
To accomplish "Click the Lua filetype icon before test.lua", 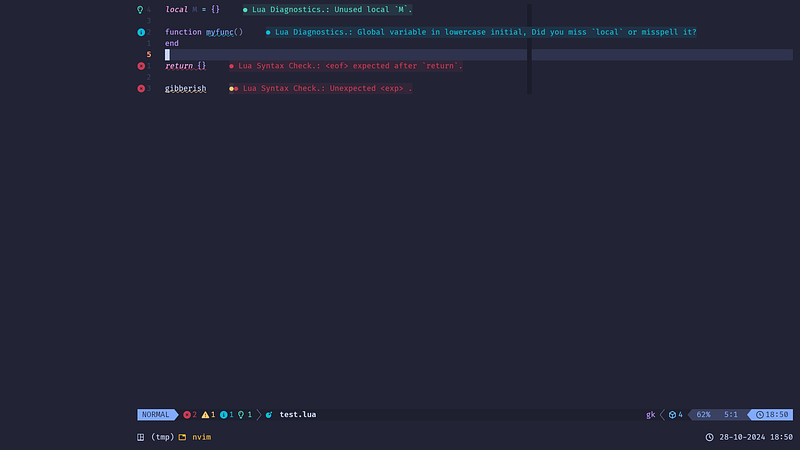I will 269,415.
